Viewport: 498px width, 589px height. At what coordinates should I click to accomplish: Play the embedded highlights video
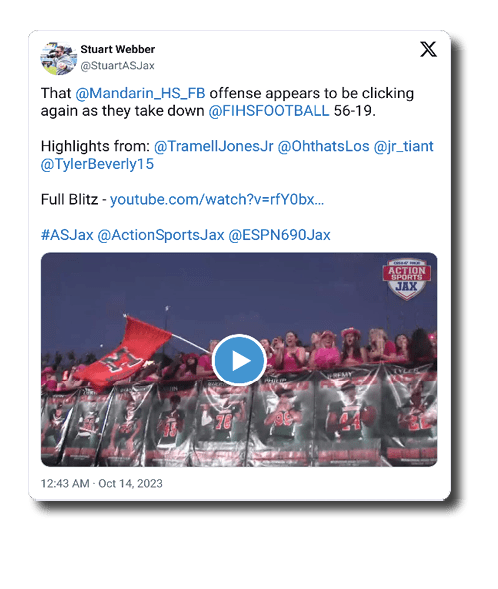click(x=239, y=360)
